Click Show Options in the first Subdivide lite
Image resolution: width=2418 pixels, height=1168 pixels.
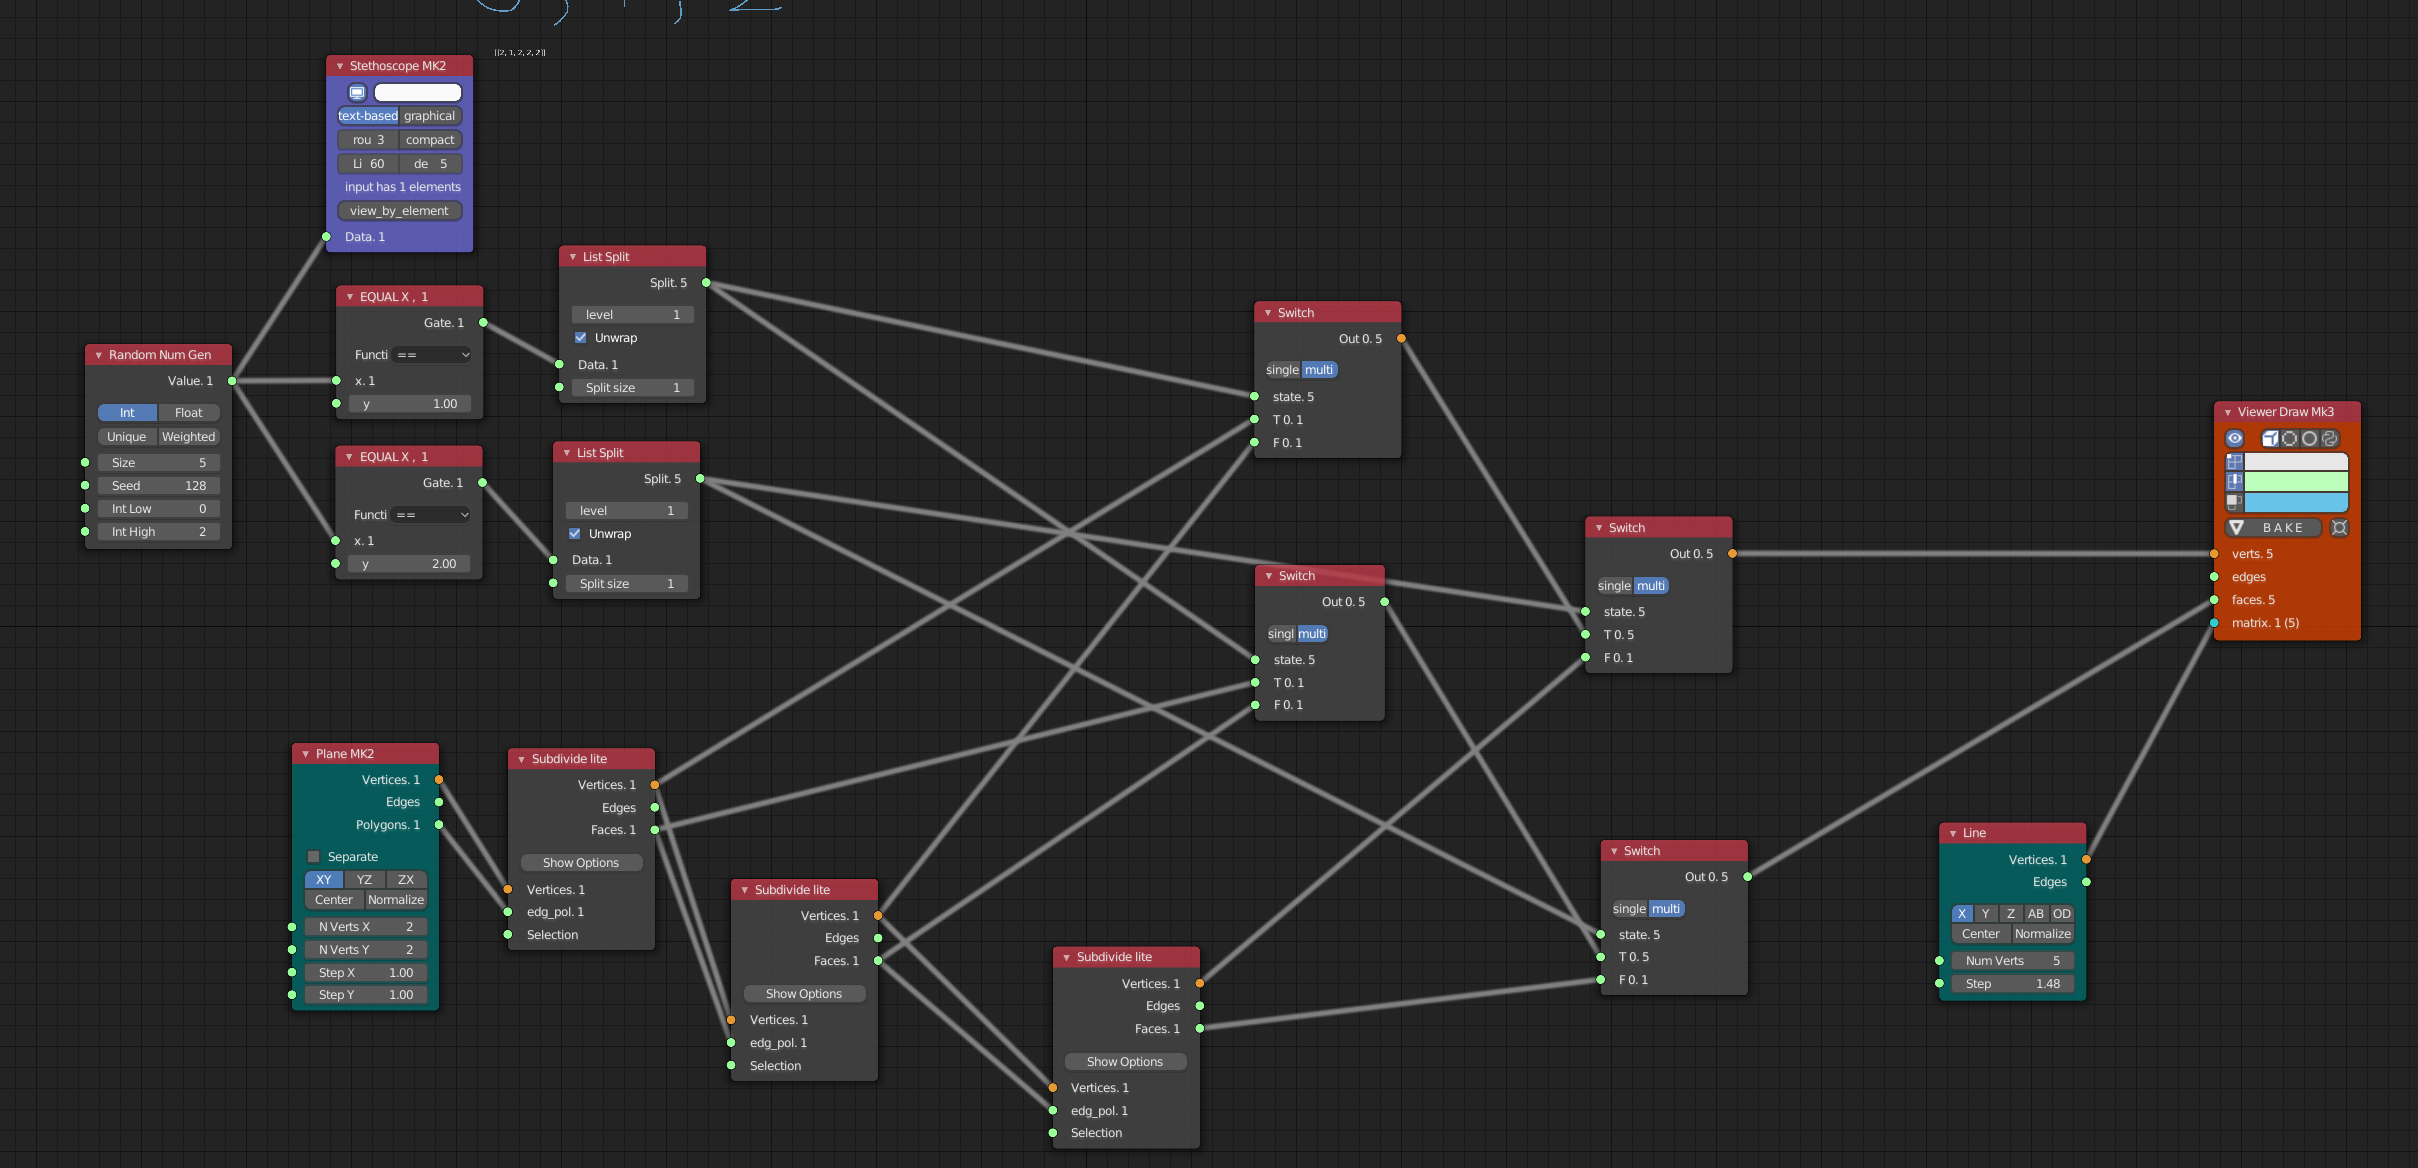[x=581, y=863]
